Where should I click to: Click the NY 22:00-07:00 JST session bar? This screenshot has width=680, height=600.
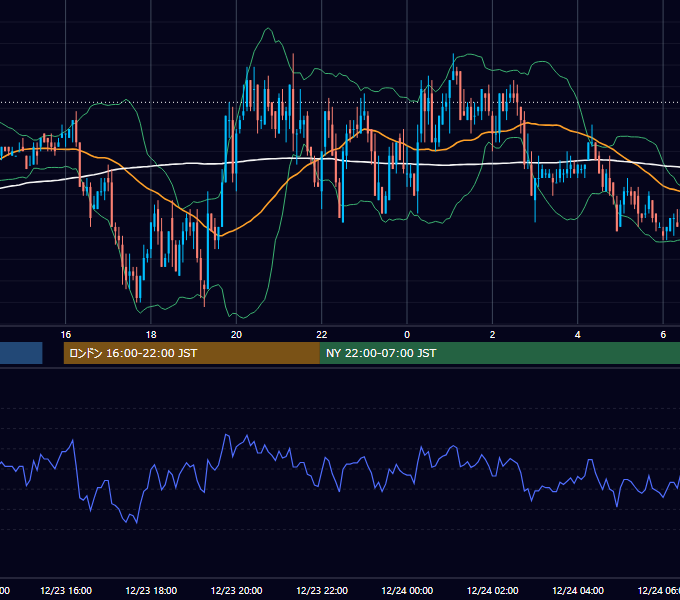[x=500, y=353]
